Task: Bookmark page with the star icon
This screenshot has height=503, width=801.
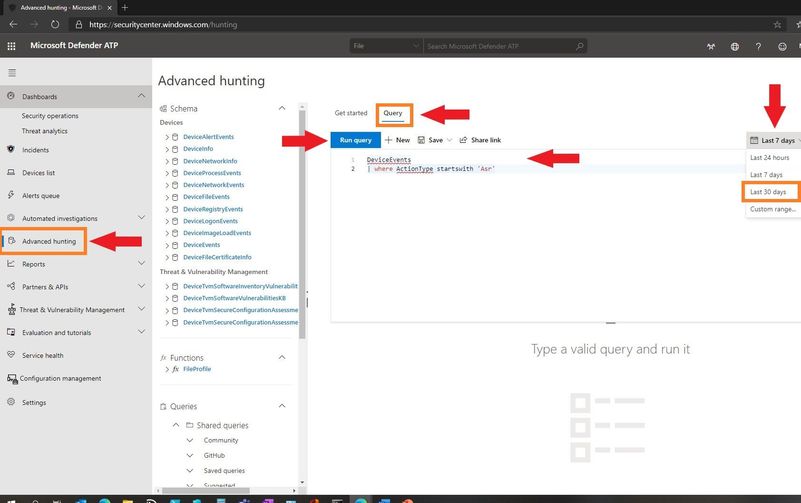Action: [x=777, y=25]
